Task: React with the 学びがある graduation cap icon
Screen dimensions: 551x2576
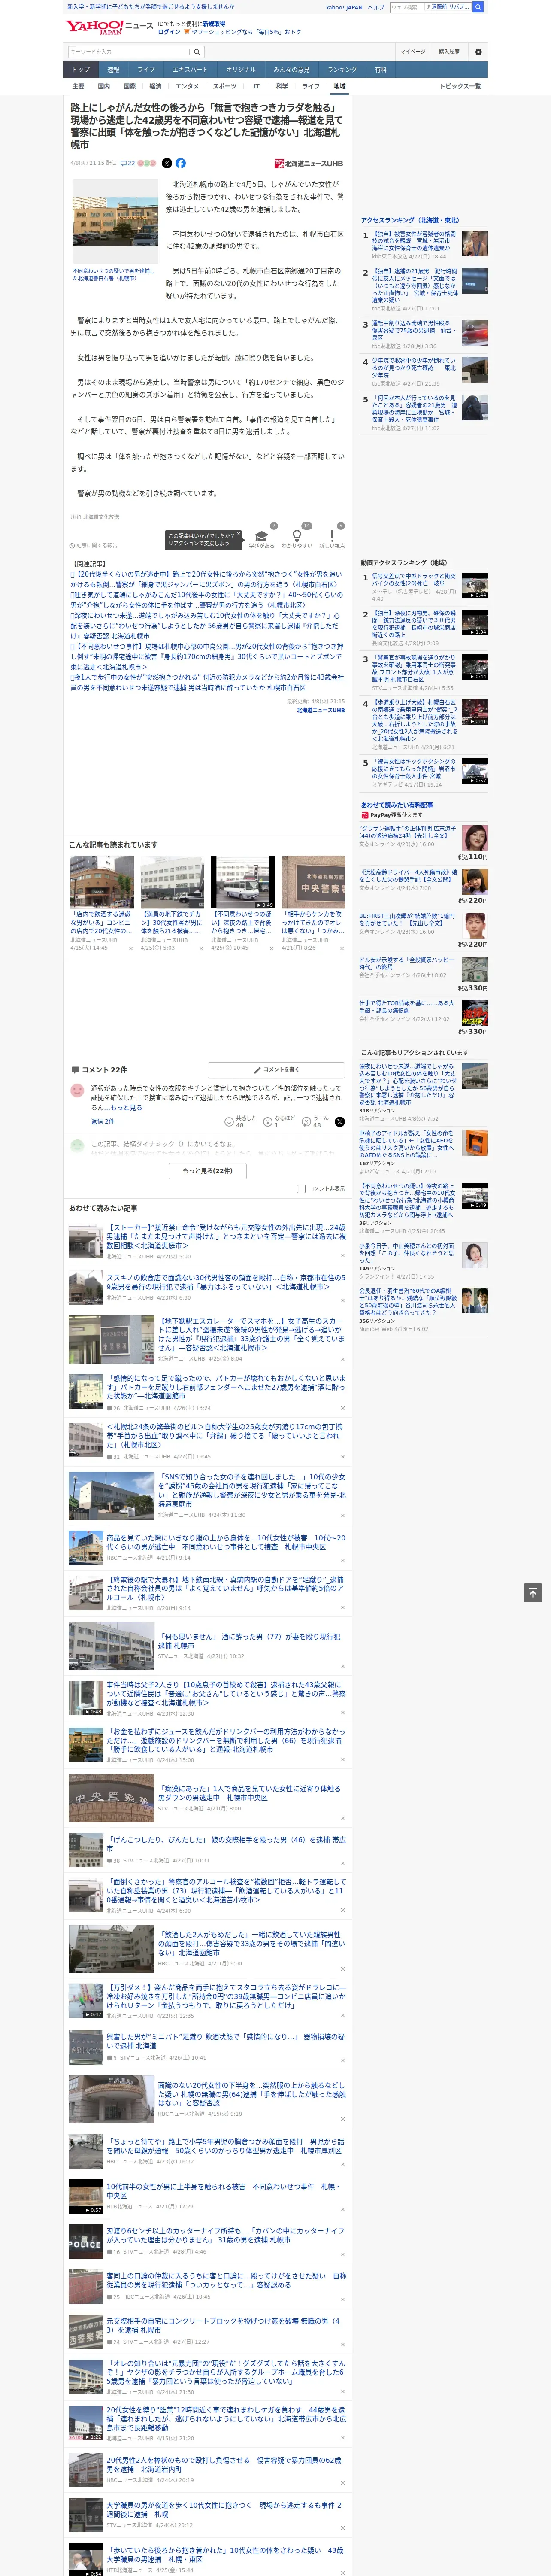Action: [262, 536]
